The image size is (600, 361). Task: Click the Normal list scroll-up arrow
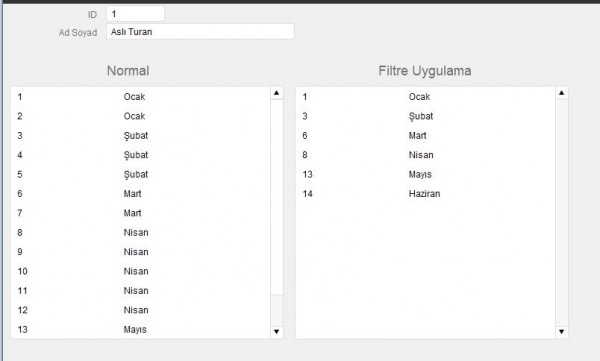click(x=276, y=93)
